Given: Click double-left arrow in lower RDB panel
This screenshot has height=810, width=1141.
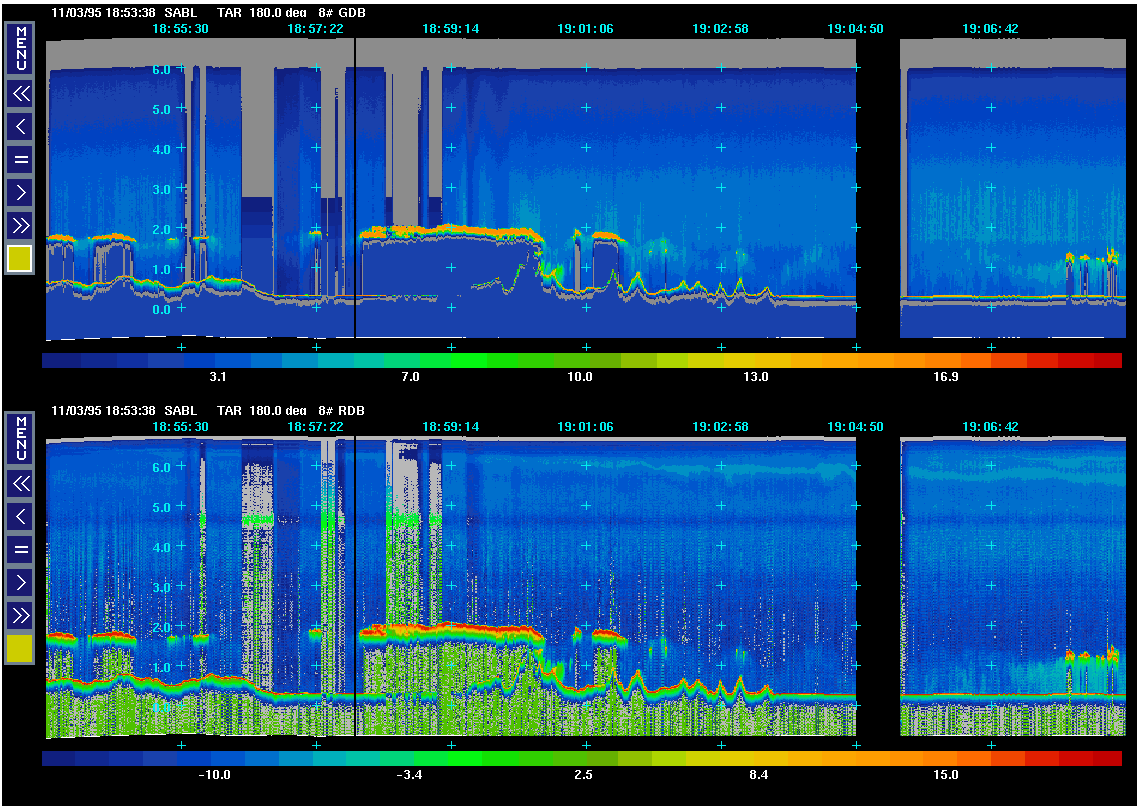Looking at the screenshot, I should tap(20, 484).
